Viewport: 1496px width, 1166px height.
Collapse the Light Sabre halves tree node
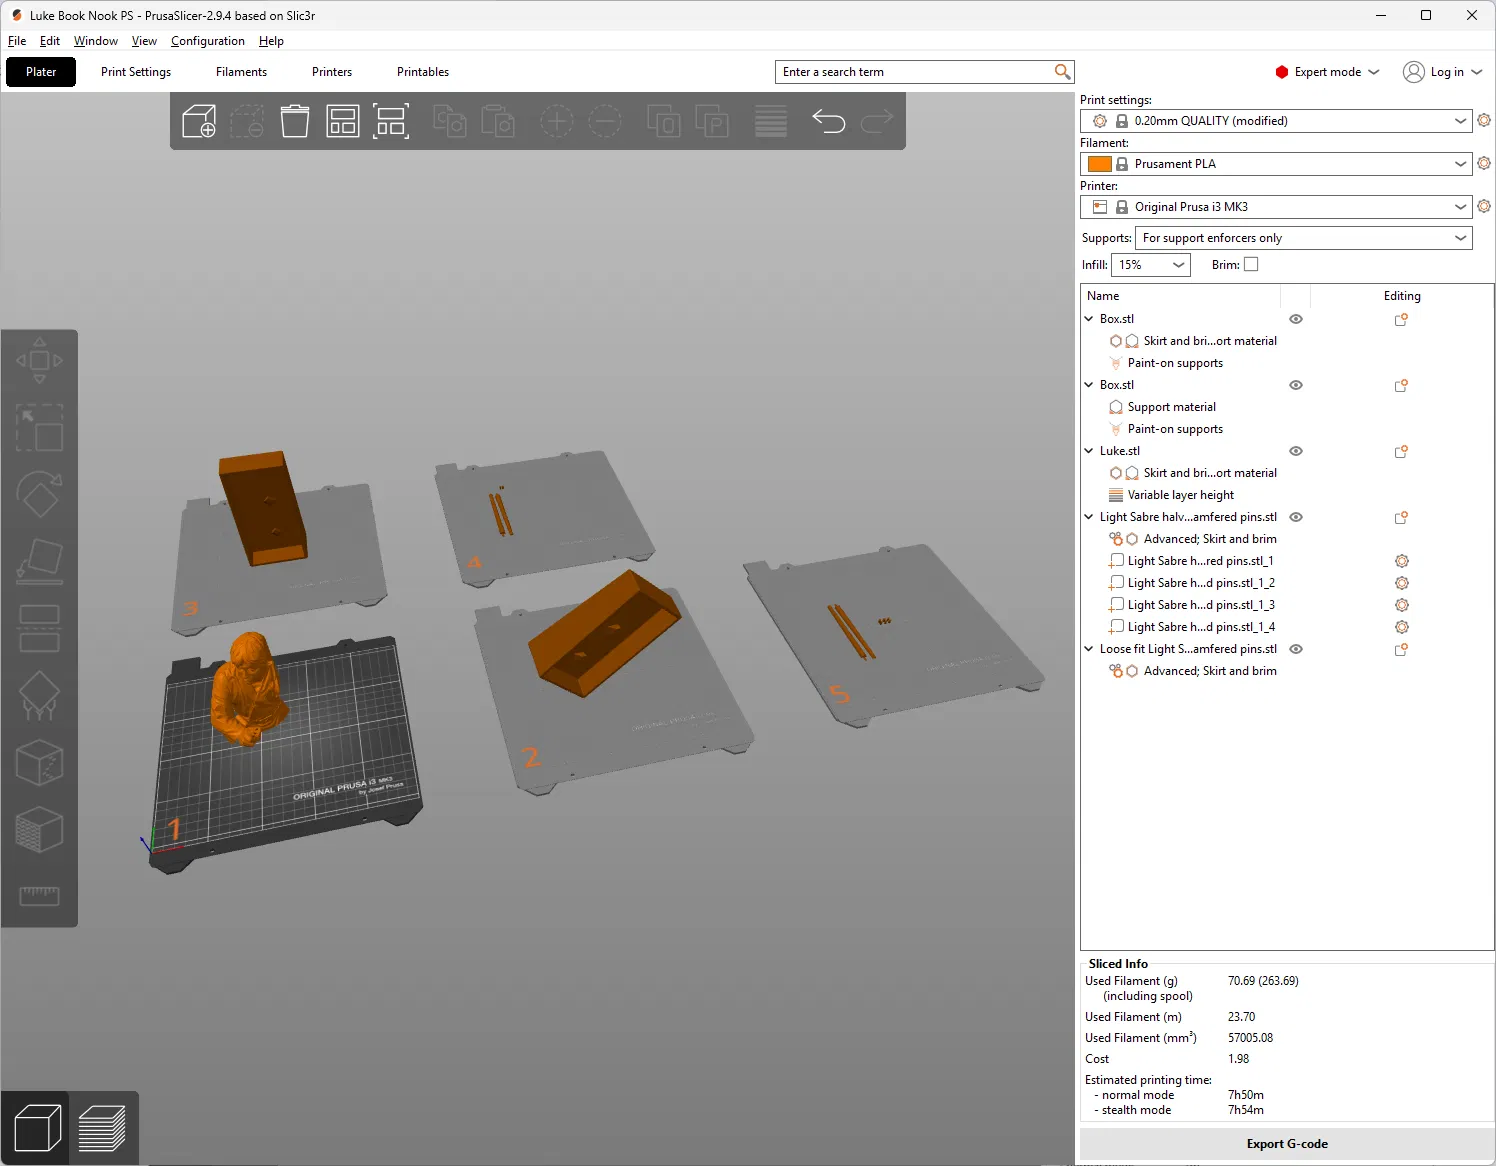tap(1089, 517)
